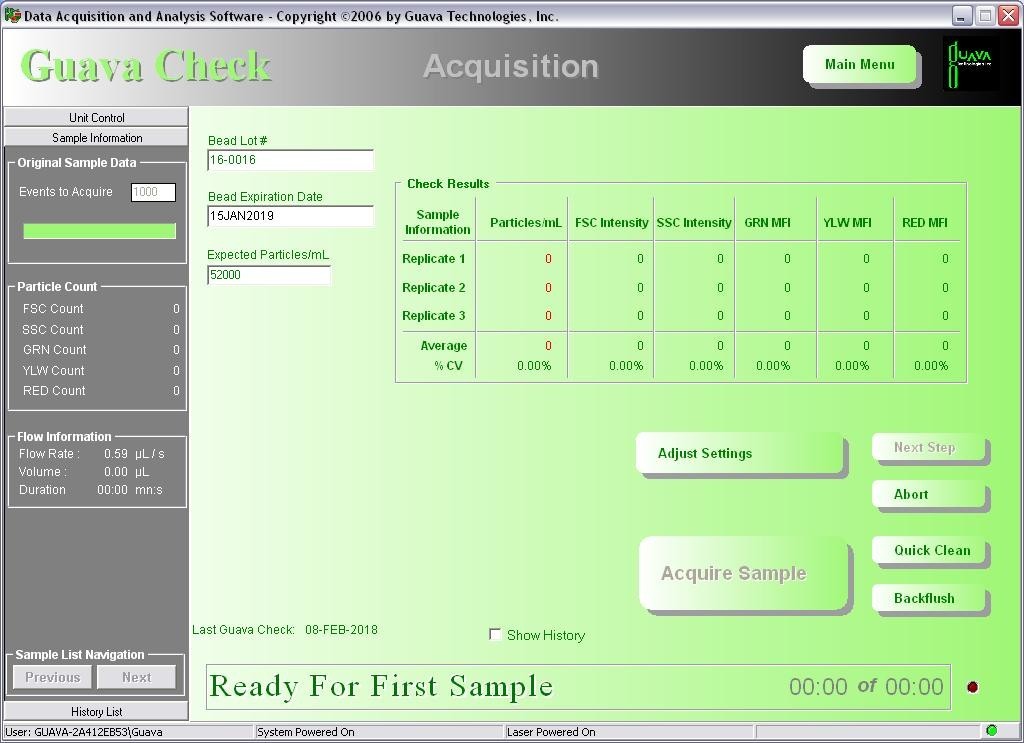The image size is (1024, 743).
Task: Click the GRN MFI column header
Action: (767, 223)
